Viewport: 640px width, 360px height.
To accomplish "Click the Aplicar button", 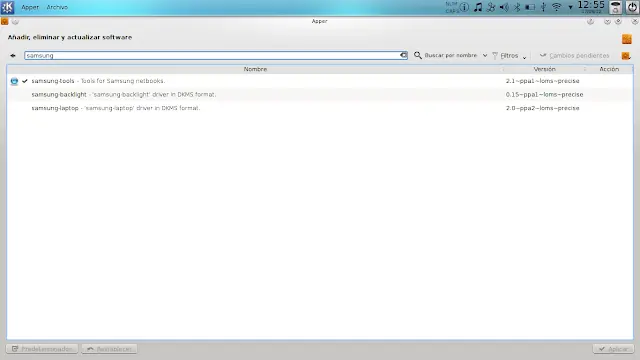I will click(x=613, y=349).
